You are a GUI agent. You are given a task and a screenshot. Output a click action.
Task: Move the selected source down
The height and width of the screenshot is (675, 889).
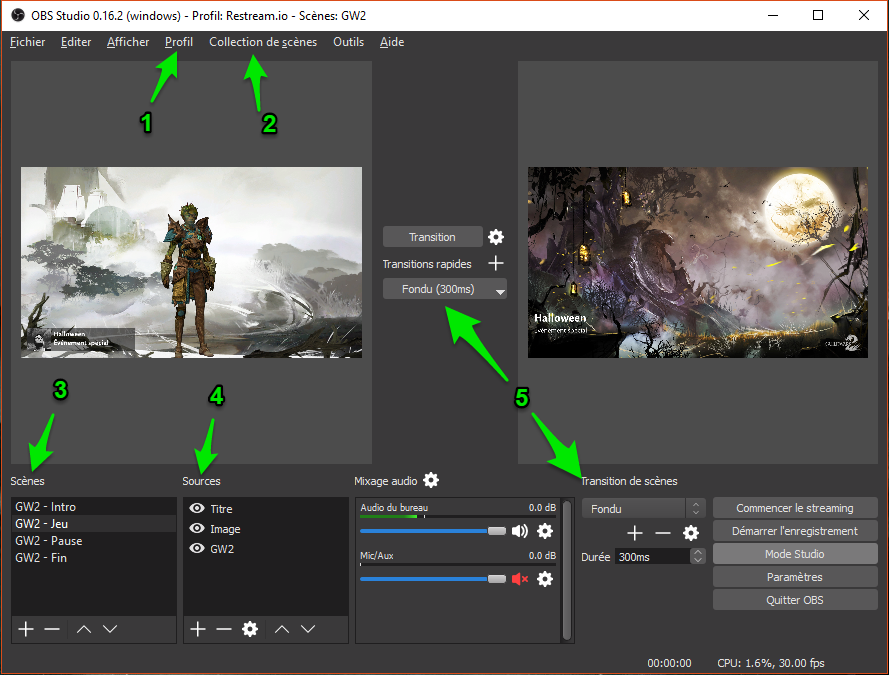[308, 629]
